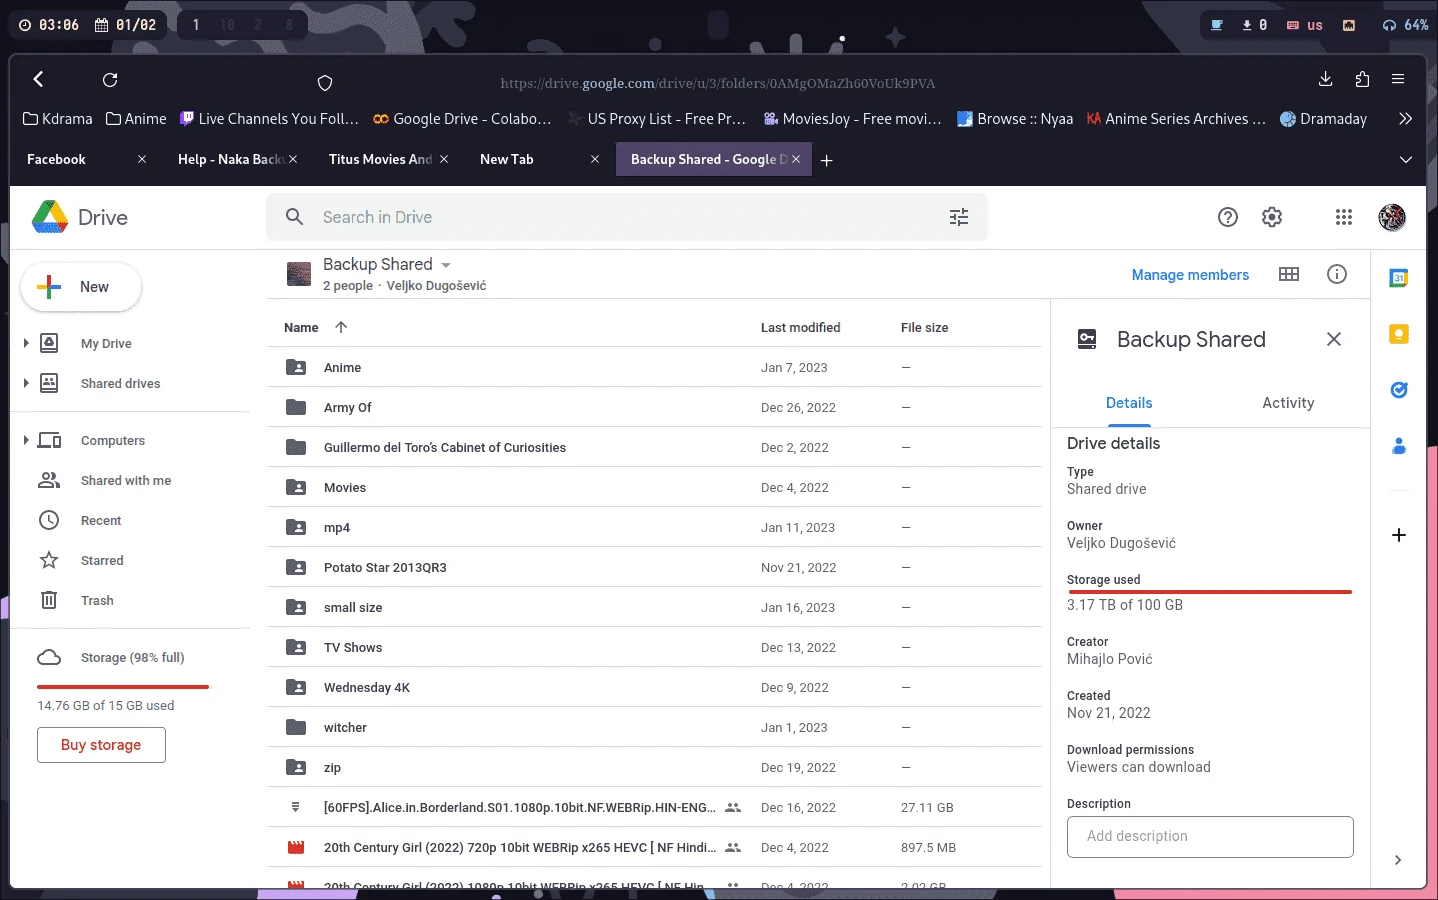Open a new browser tab
Screen dimensions: 1438x900
pyautogui.click(x=827, y=160)
